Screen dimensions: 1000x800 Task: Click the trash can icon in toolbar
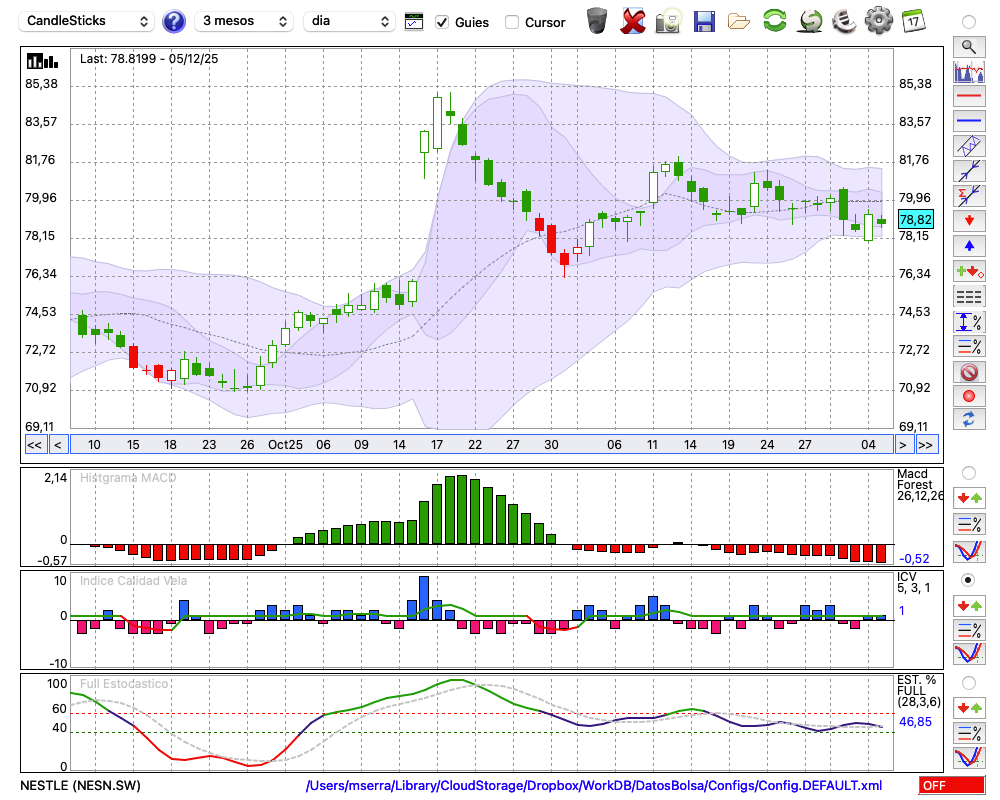point(597,21)
